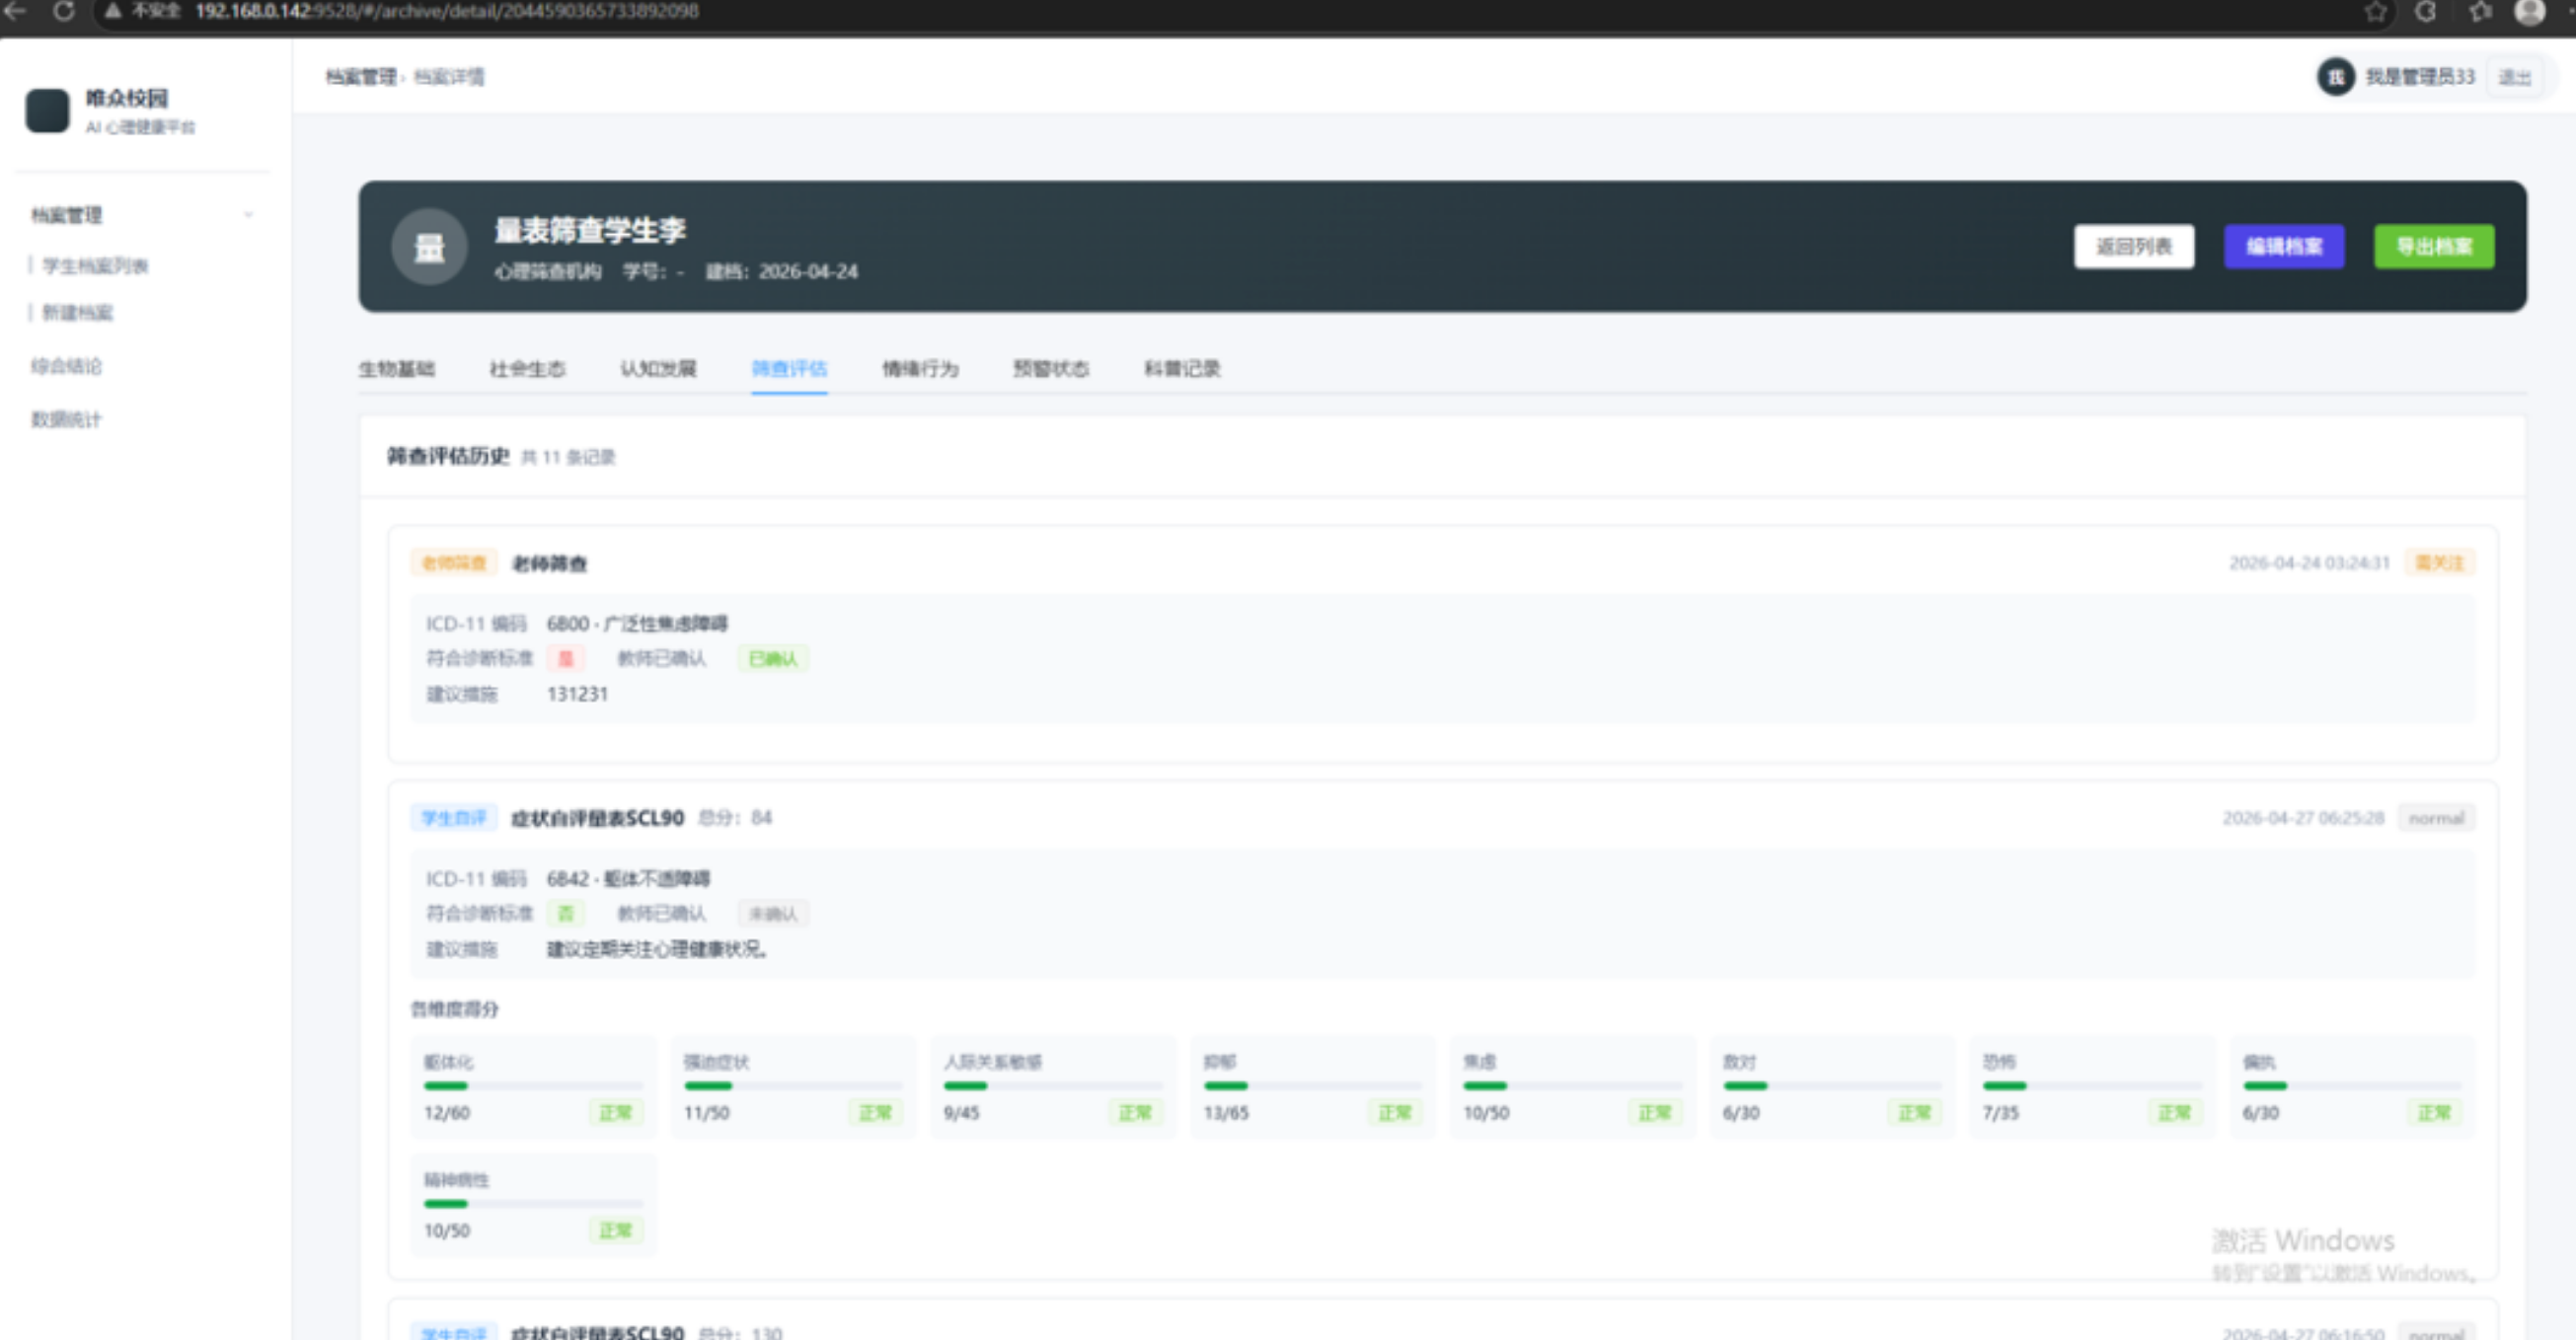Collapse the 档案管理 sidebar menu chevron
This screenshot has height=1340, width=2576.
pos(248,215)
